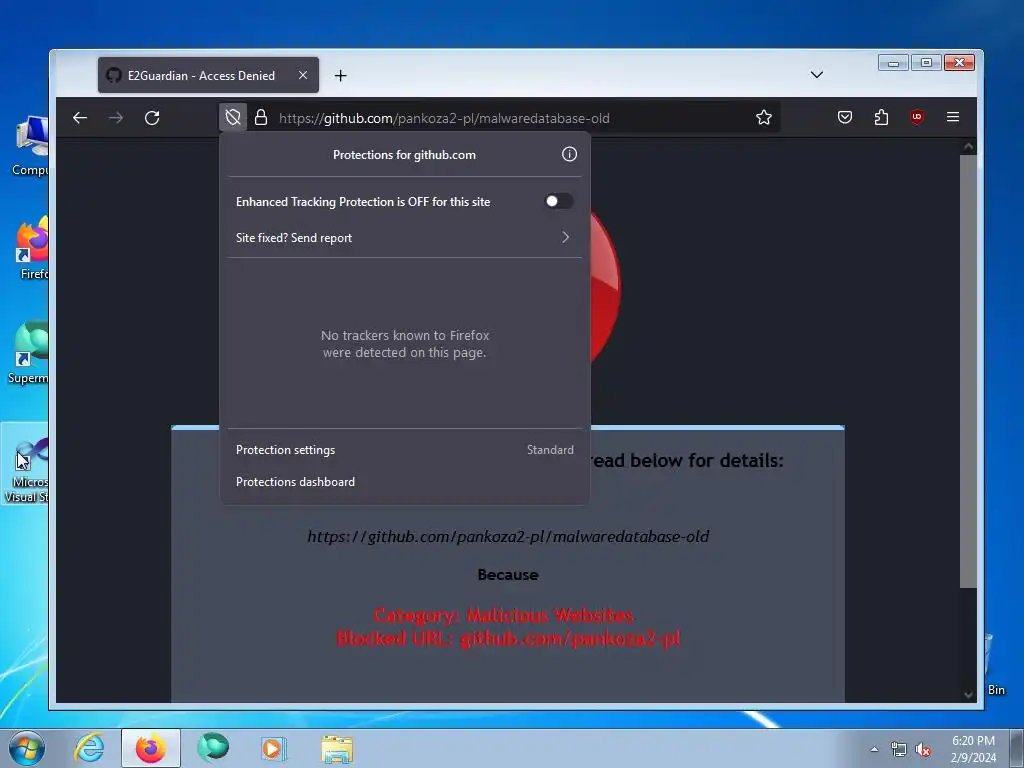Click the blocked URL in italics
The height and width of the screenshot is (768, 1024).
508,537
